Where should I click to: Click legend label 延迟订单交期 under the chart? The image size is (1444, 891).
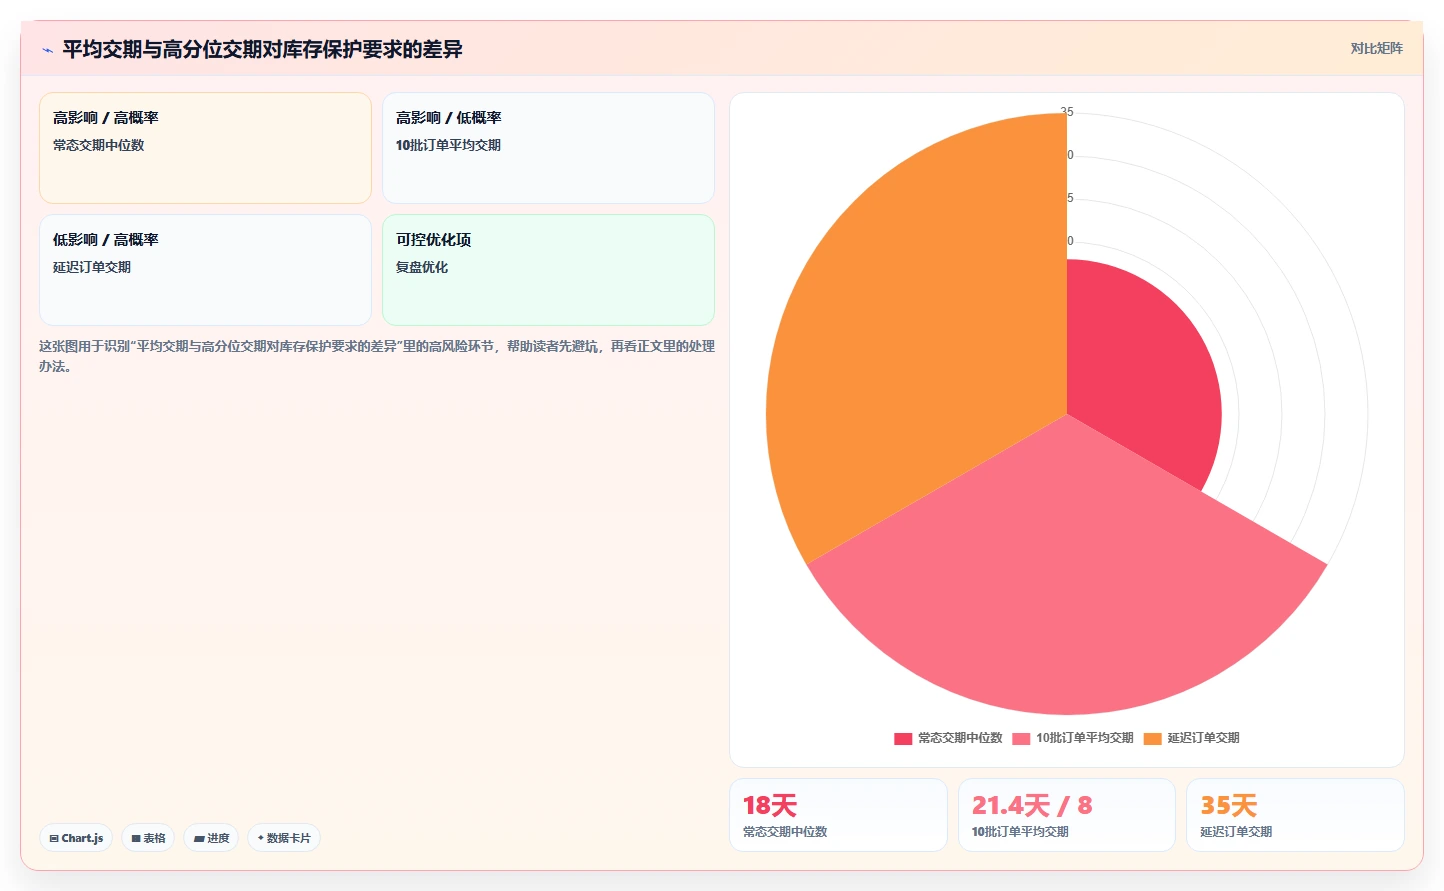pos(1204,738)
